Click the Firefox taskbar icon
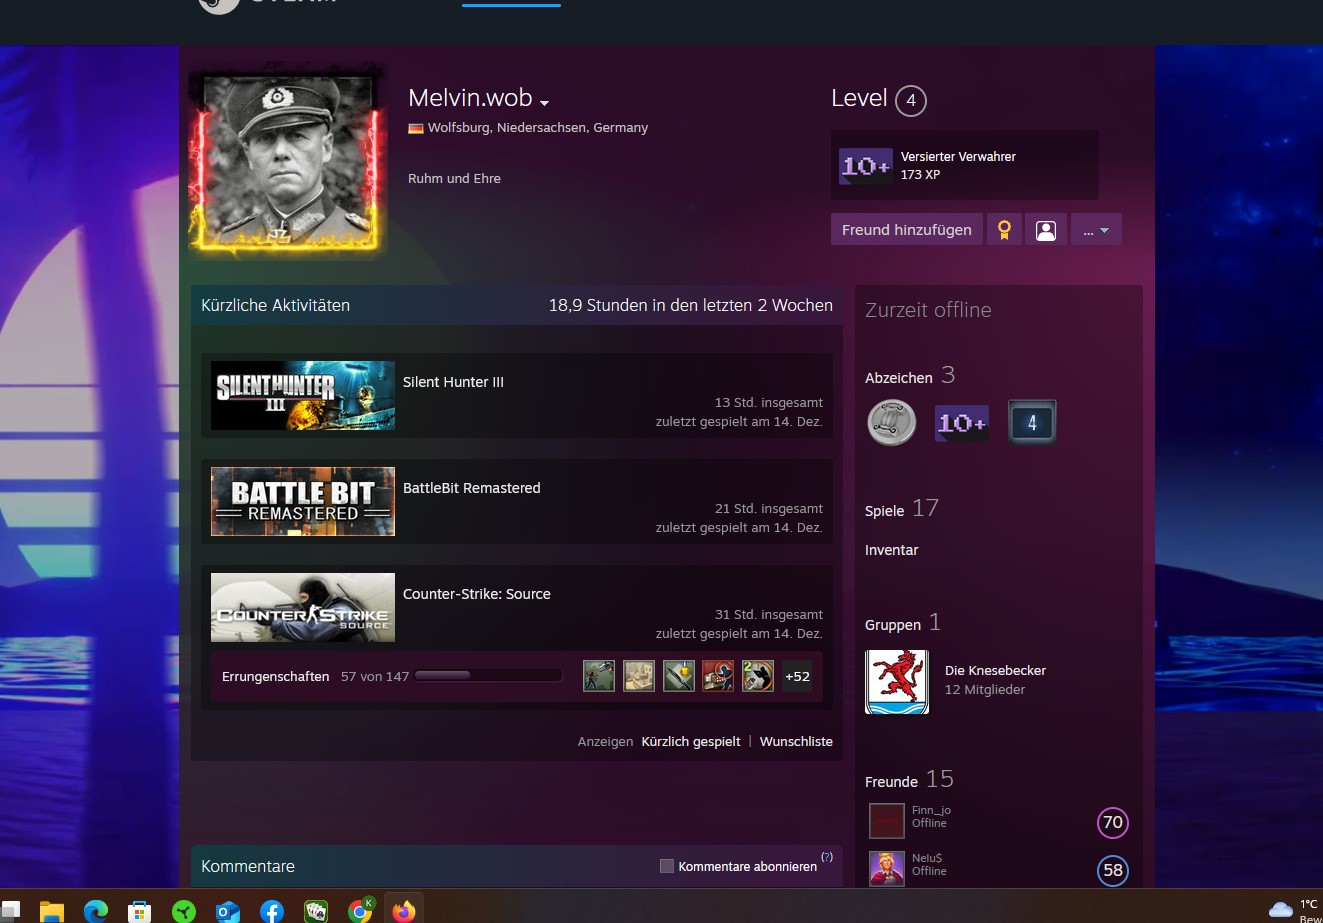 (x=404, y=911)
